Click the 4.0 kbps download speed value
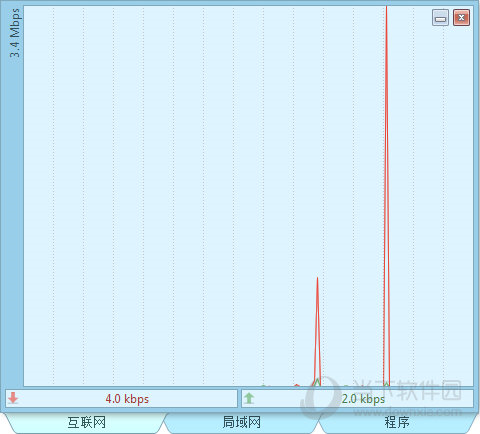This screenshot has height=434, width=480. (127, 399)
